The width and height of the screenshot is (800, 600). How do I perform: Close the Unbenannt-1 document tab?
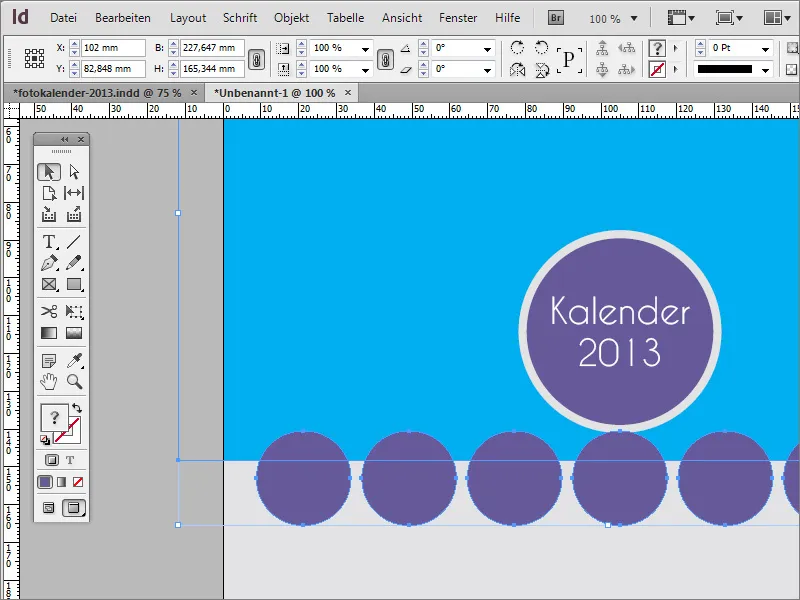tap(348, 92)
